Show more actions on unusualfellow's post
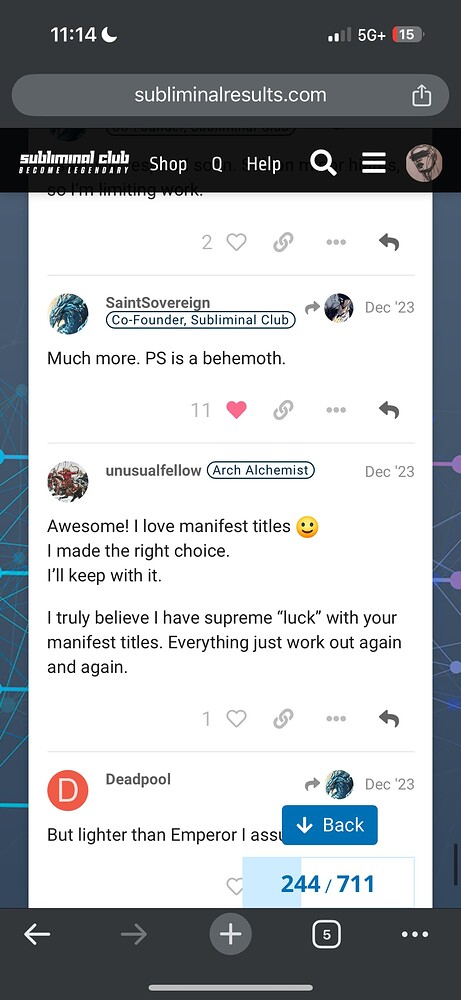The height and width of the screenshot is (1000, 461). (336, 719)
